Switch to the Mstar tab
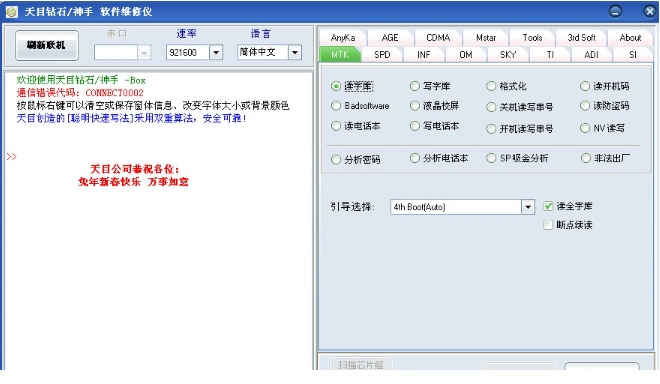Image resolution: width=660 pixels, height=384 pixels. (486, 37)
